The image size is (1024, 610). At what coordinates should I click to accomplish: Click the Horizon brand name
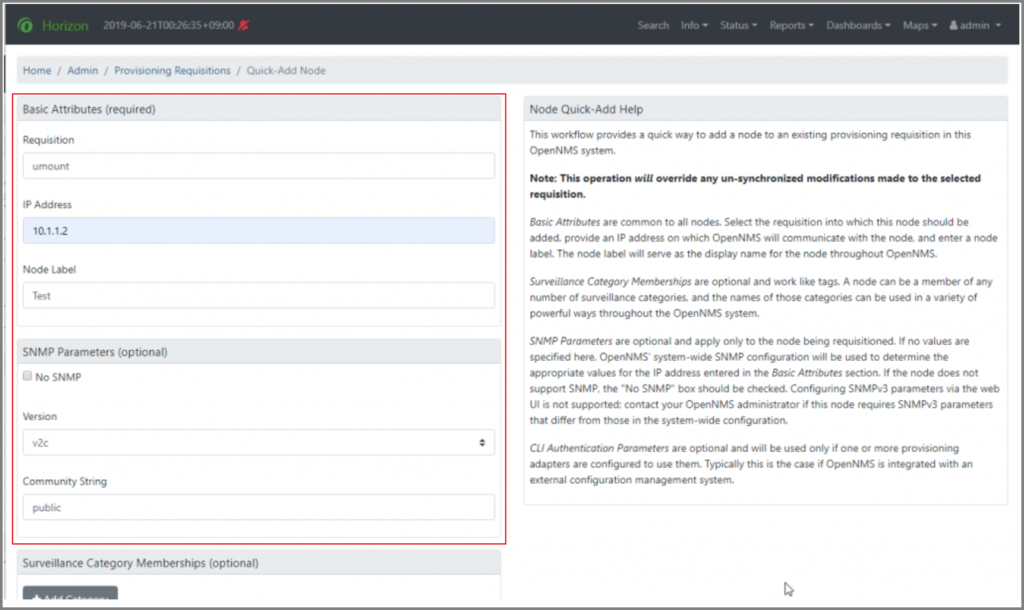[x=65, y=25]
